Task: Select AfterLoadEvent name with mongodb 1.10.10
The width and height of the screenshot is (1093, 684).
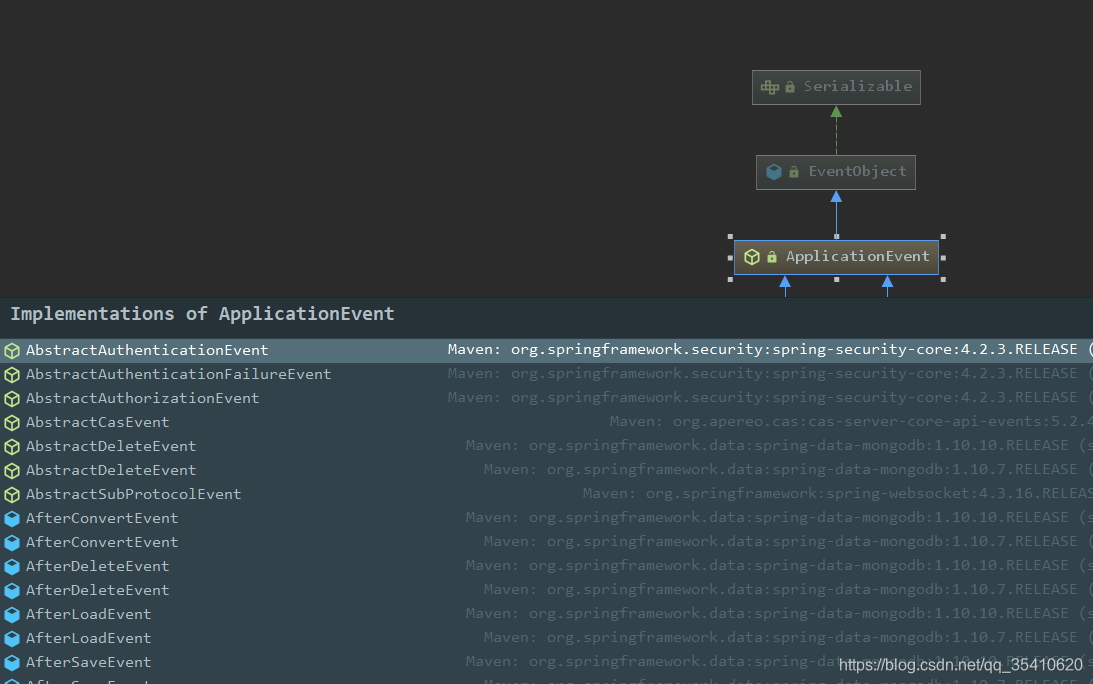Action: 89,614
